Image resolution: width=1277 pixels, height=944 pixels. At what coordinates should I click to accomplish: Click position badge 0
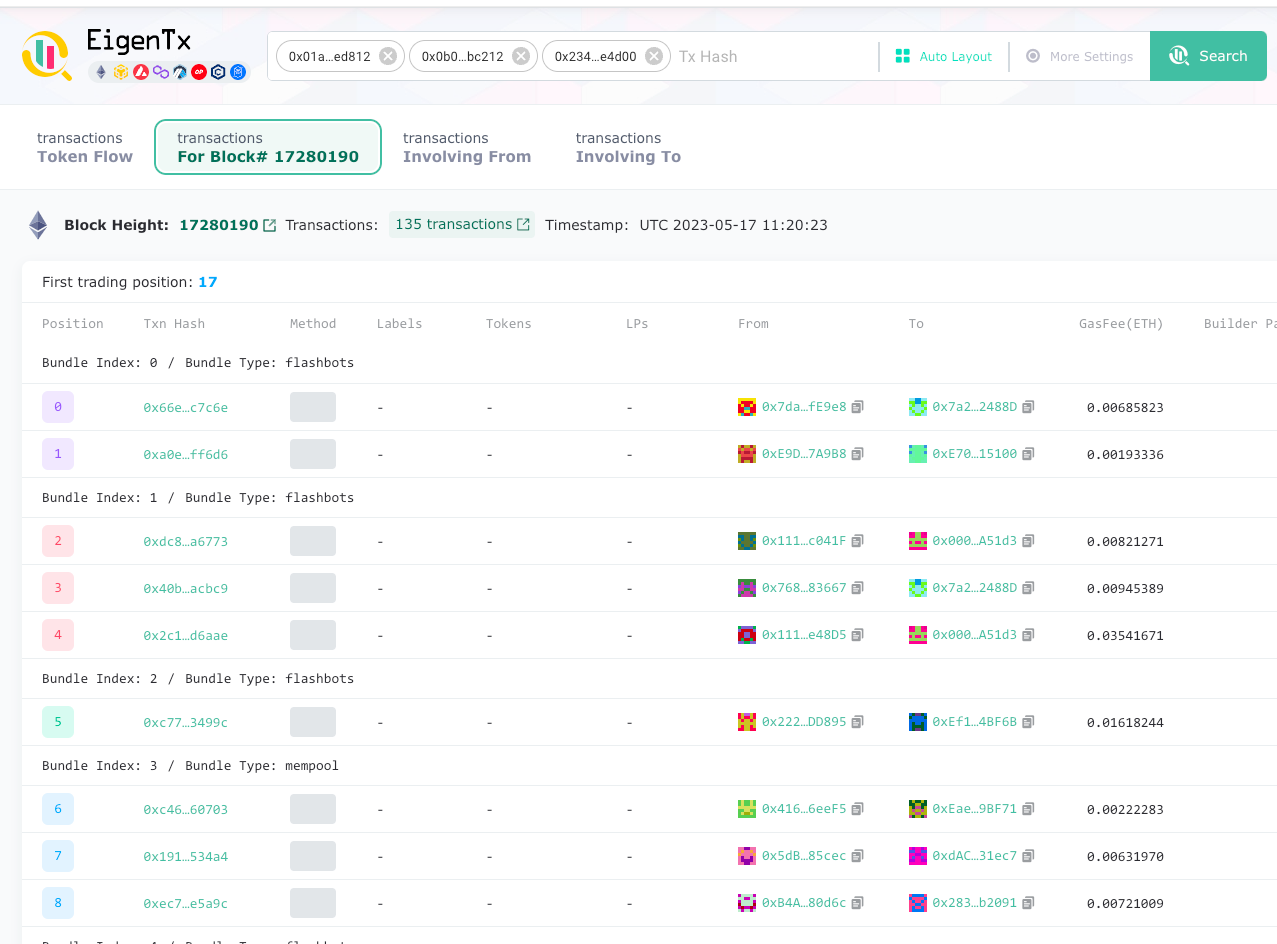[x=58, y=407]
